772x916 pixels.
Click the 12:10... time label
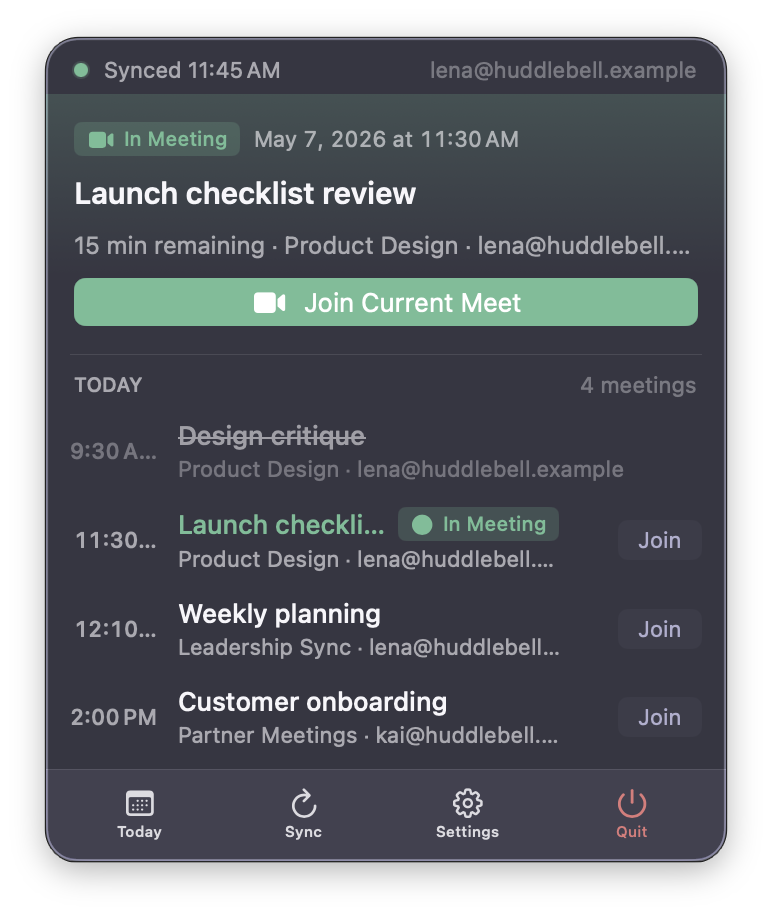116,629
